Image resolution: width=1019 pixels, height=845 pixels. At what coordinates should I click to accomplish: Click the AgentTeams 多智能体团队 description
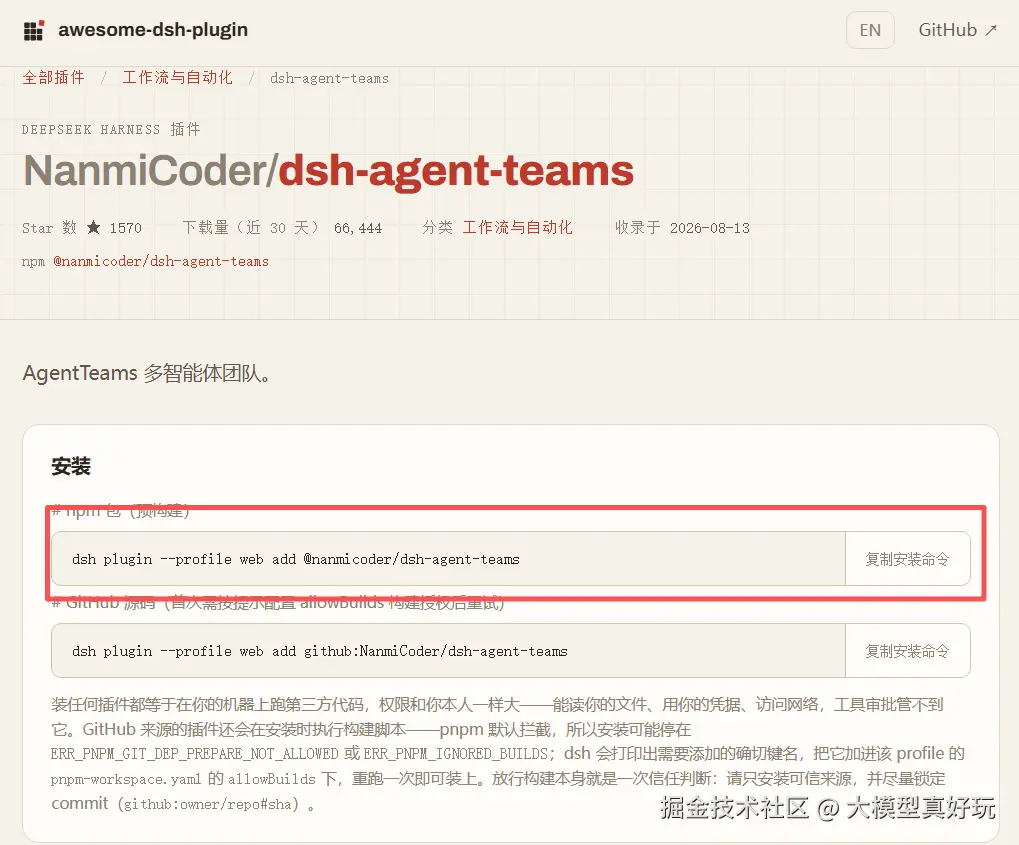pyautogui.click(x=147, y=374)
